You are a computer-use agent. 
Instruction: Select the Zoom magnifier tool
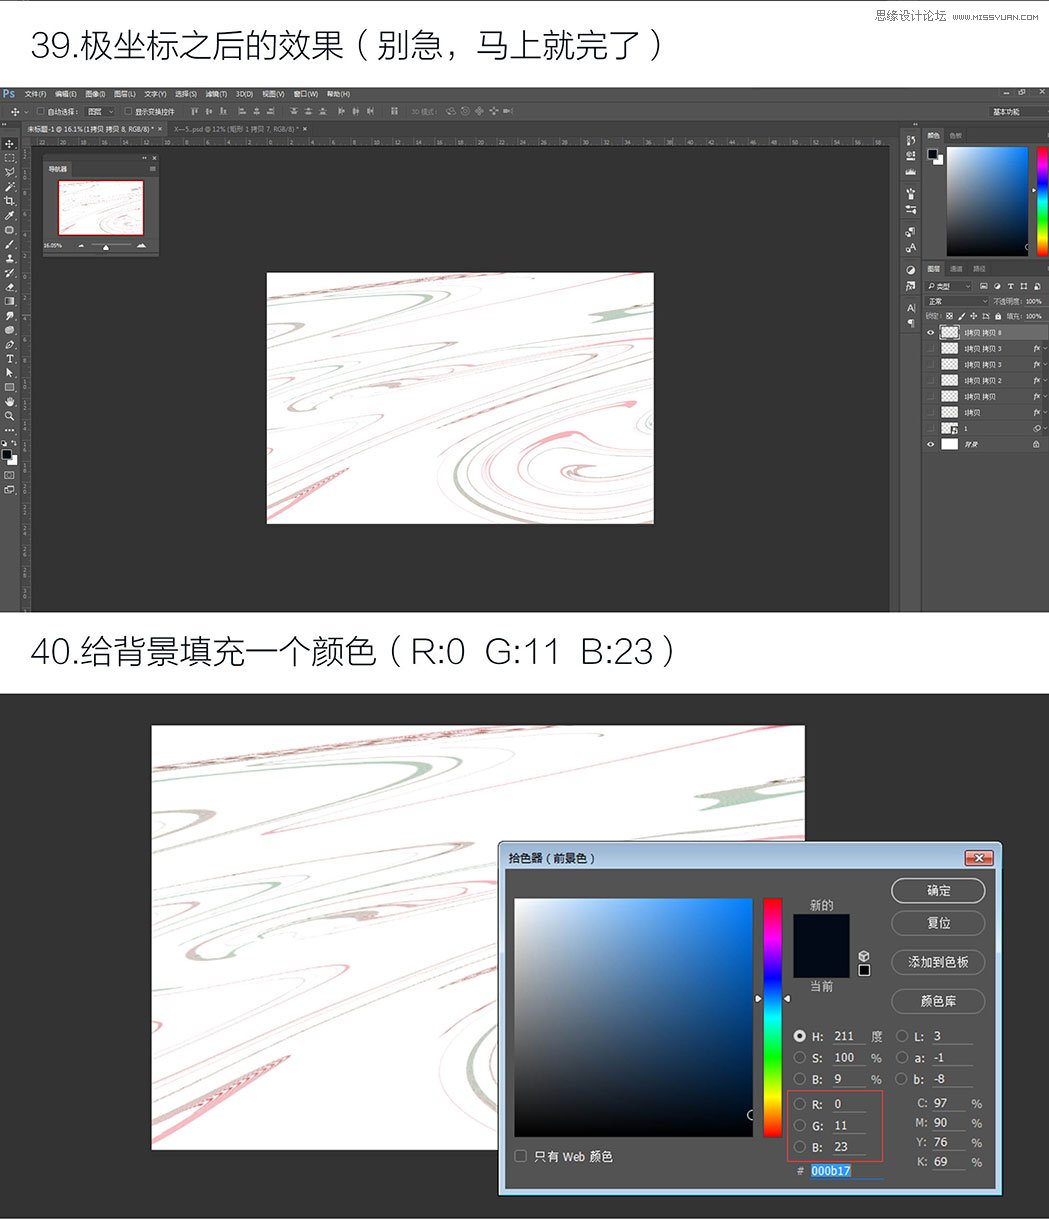click(10, 415)
